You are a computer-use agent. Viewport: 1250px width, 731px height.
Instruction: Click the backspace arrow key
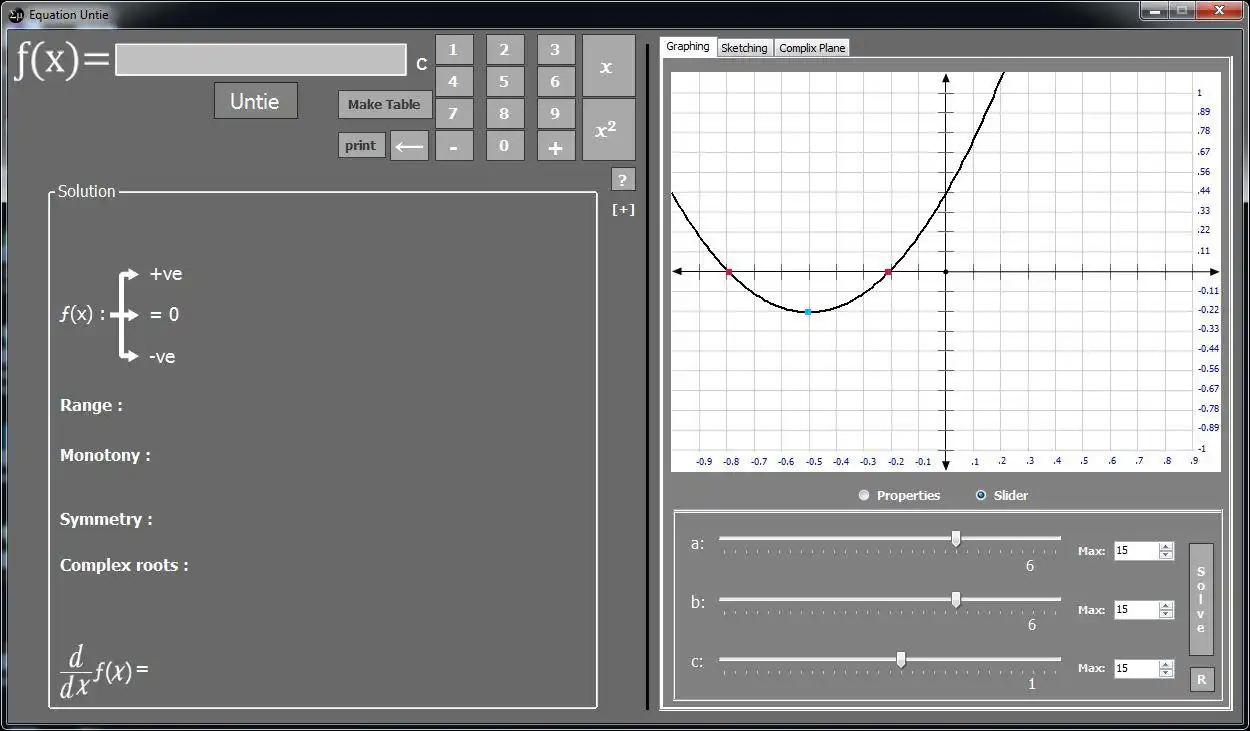(x=409, y=146)
